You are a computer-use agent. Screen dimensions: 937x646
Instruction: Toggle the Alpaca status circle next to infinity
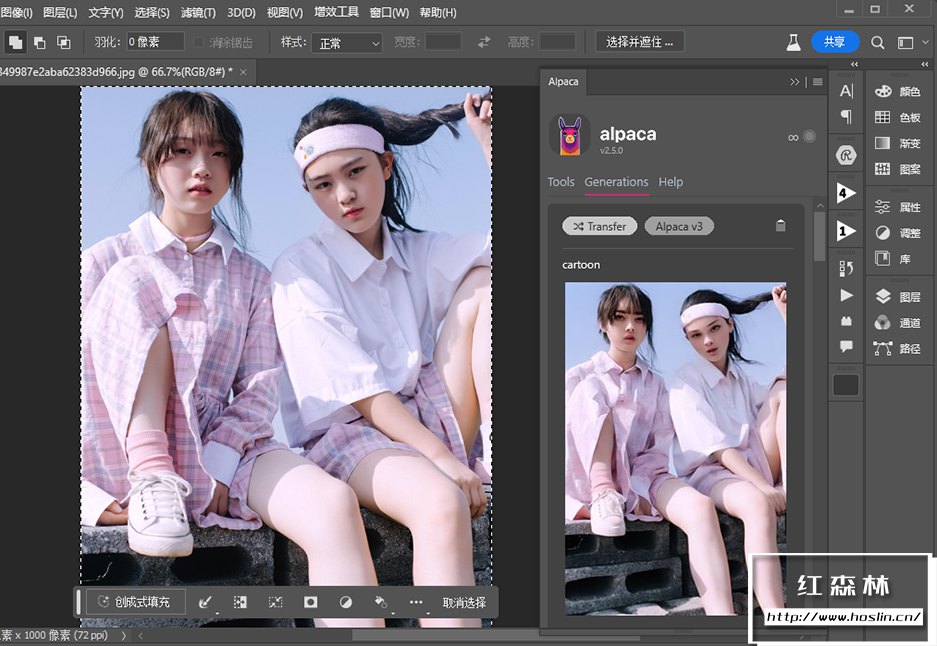pyautogui.click(x=809, y=137)
